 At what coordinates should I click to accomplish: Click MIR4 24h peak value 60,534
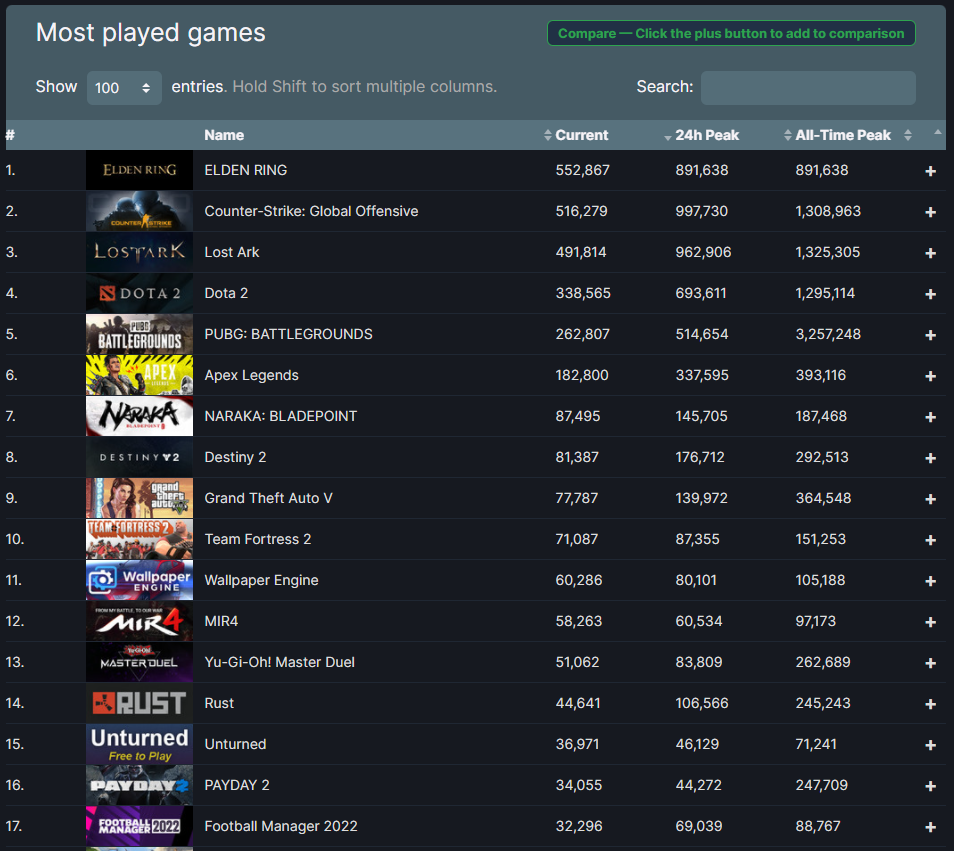click(698, 621)
